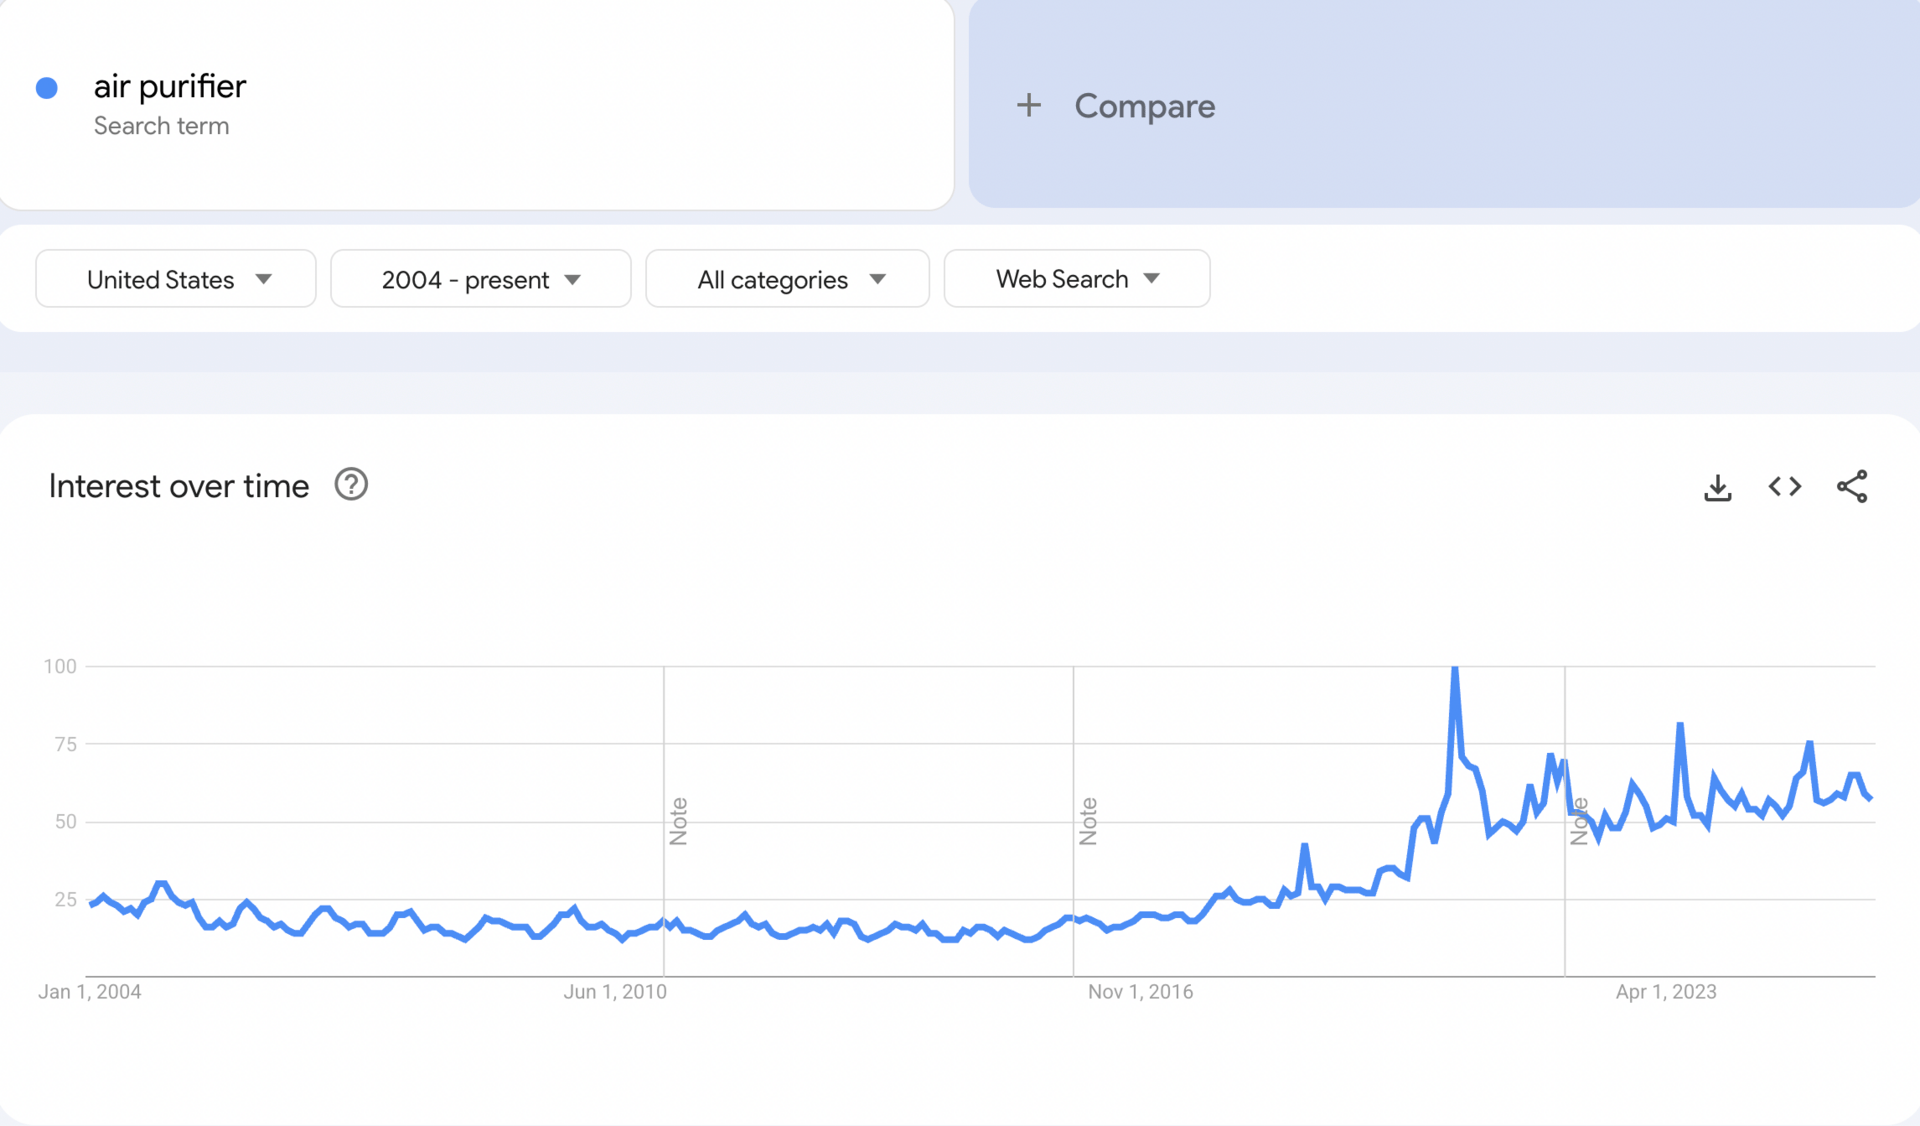1920x1126 pixels.
Task: Click the Note marker near Jun 2010
Action: coord(678,821)
